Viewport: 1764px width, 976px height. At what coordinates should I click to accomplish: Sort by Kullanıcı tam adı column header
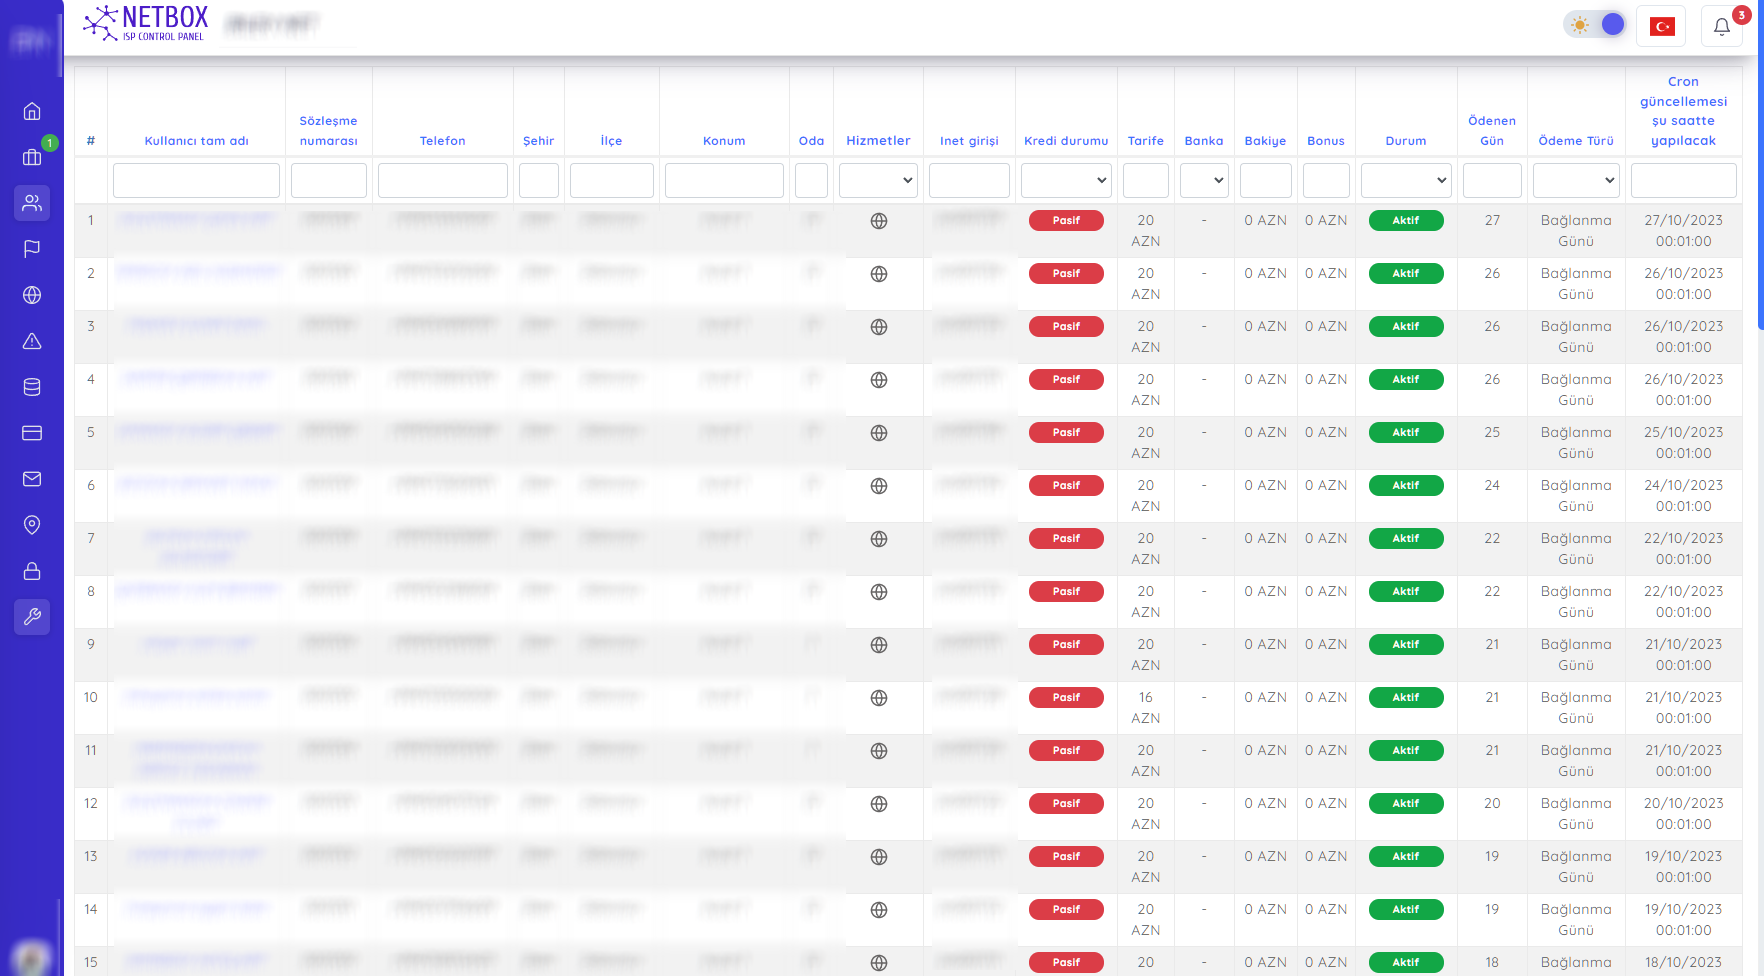tap(196, 141)
